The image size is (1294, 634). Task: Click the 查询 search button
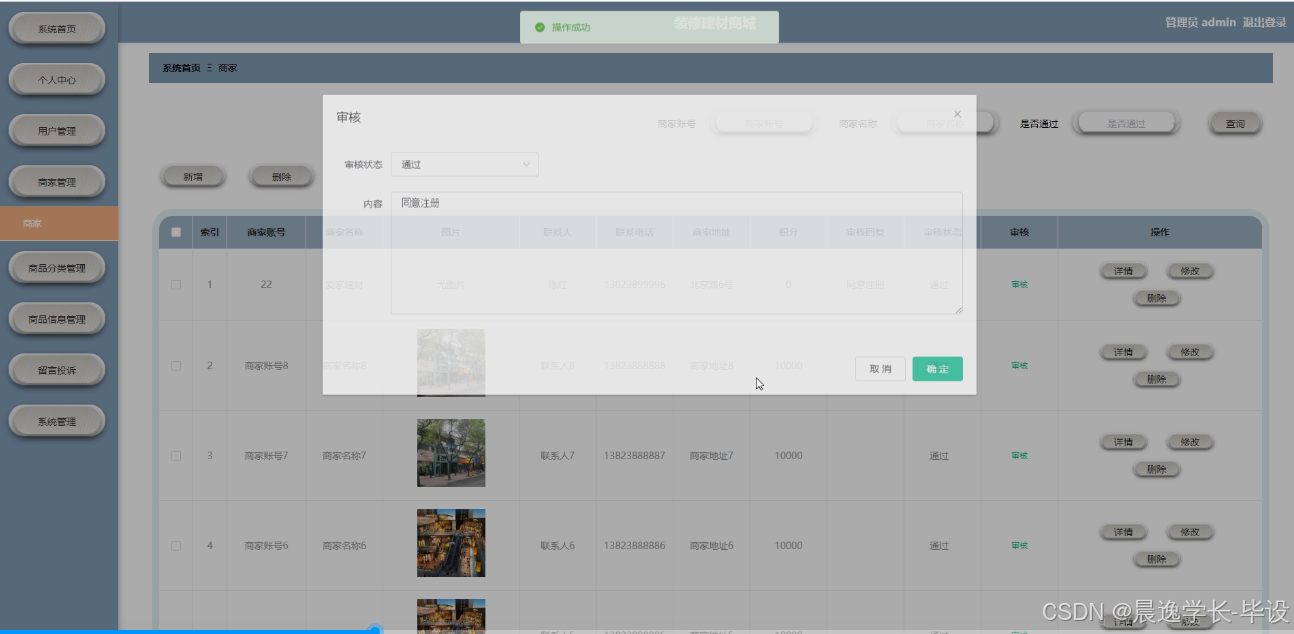tap(1235, 123)
